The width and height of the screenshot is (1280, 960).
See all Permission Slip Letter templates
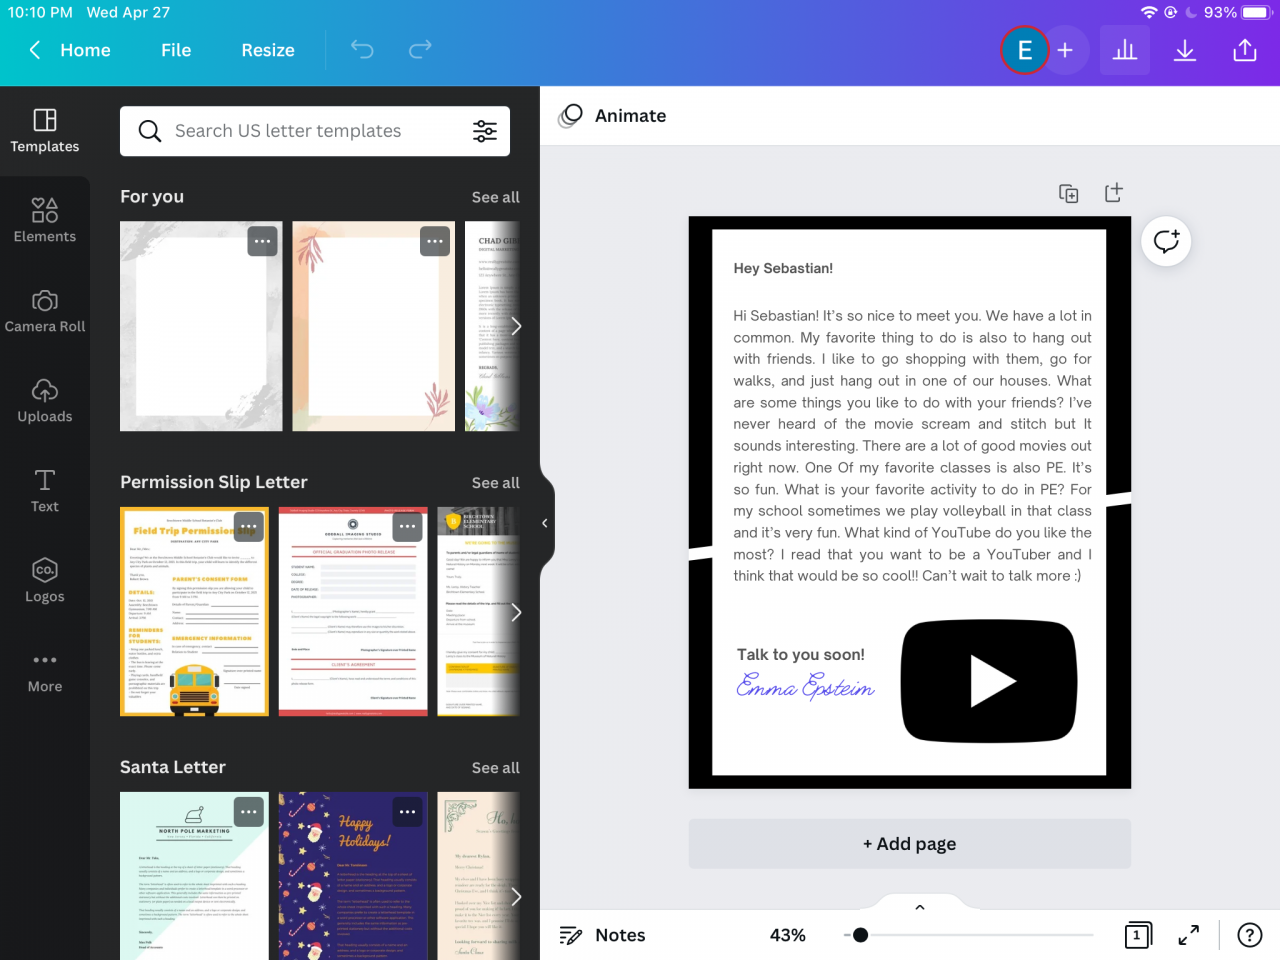pyautogui.click(x=496, y=483)
